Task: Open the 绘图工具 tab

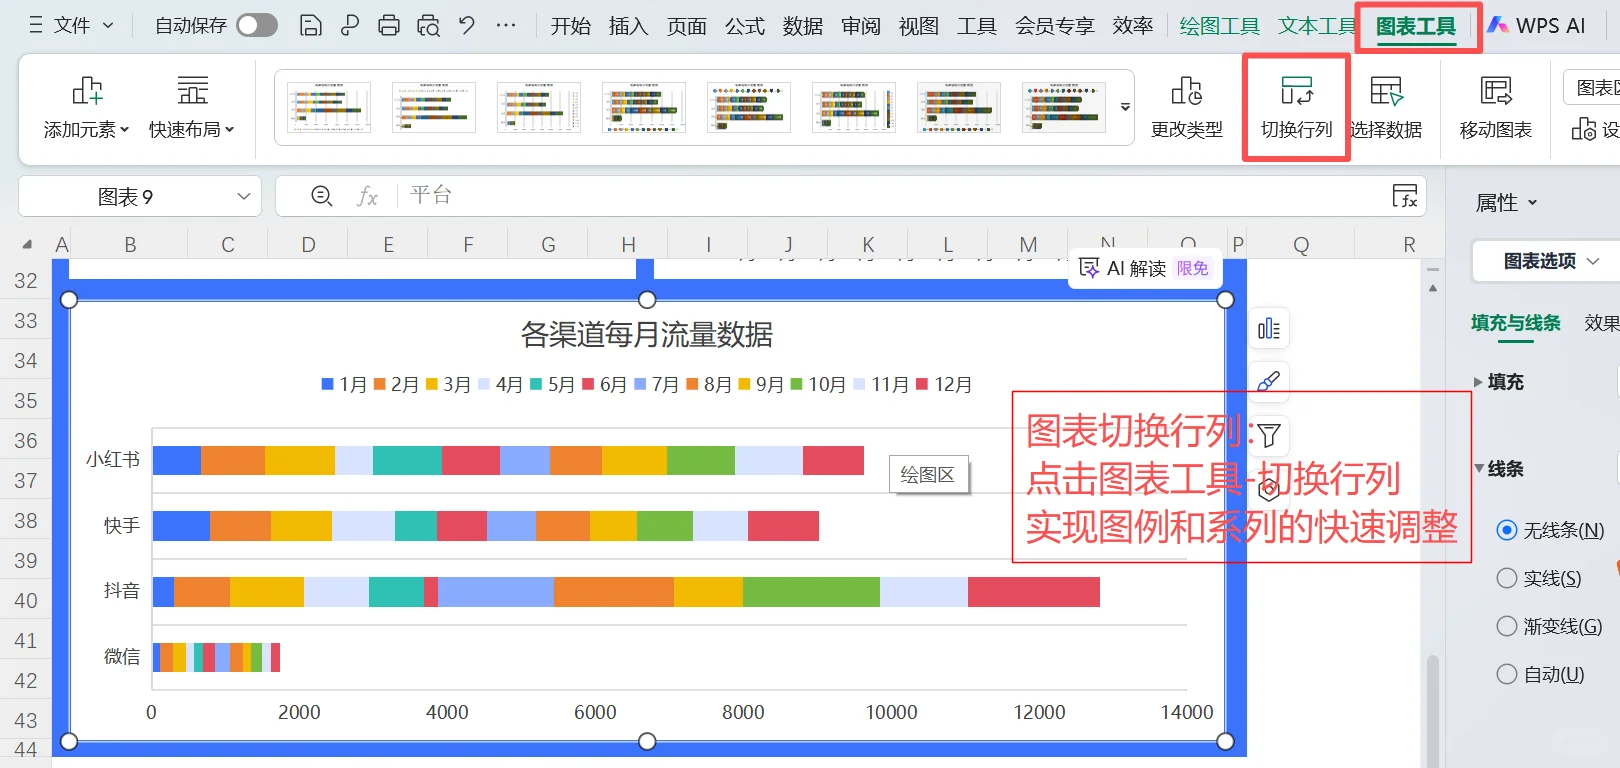Action: click(1219, 26)
